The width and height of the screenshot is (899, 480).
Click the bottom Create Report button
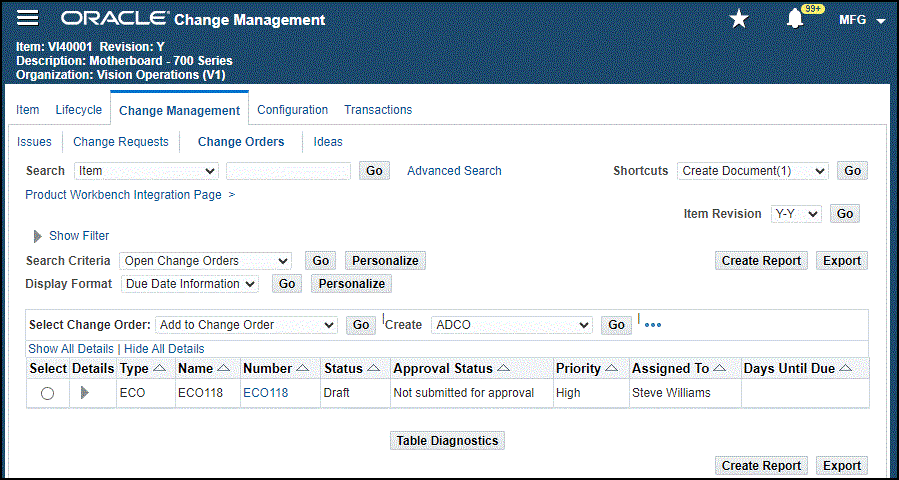[x=761, y=466]
